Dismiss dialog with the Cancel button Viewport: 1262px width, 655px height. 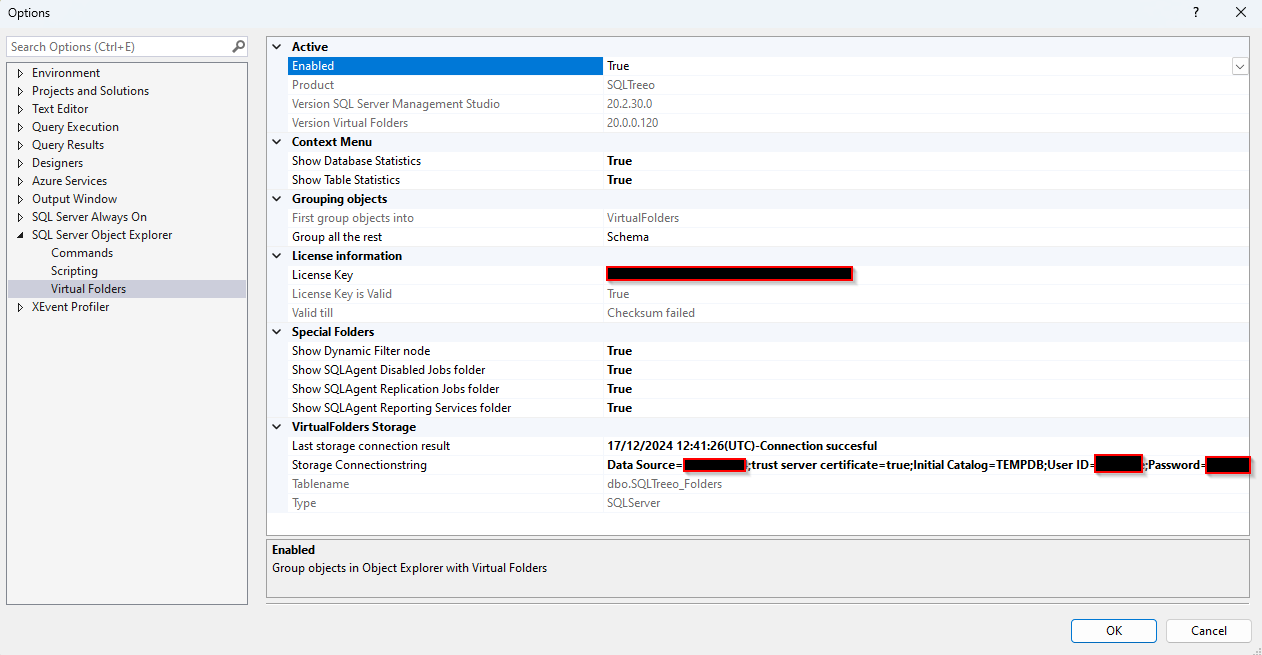coord(1209,631)
